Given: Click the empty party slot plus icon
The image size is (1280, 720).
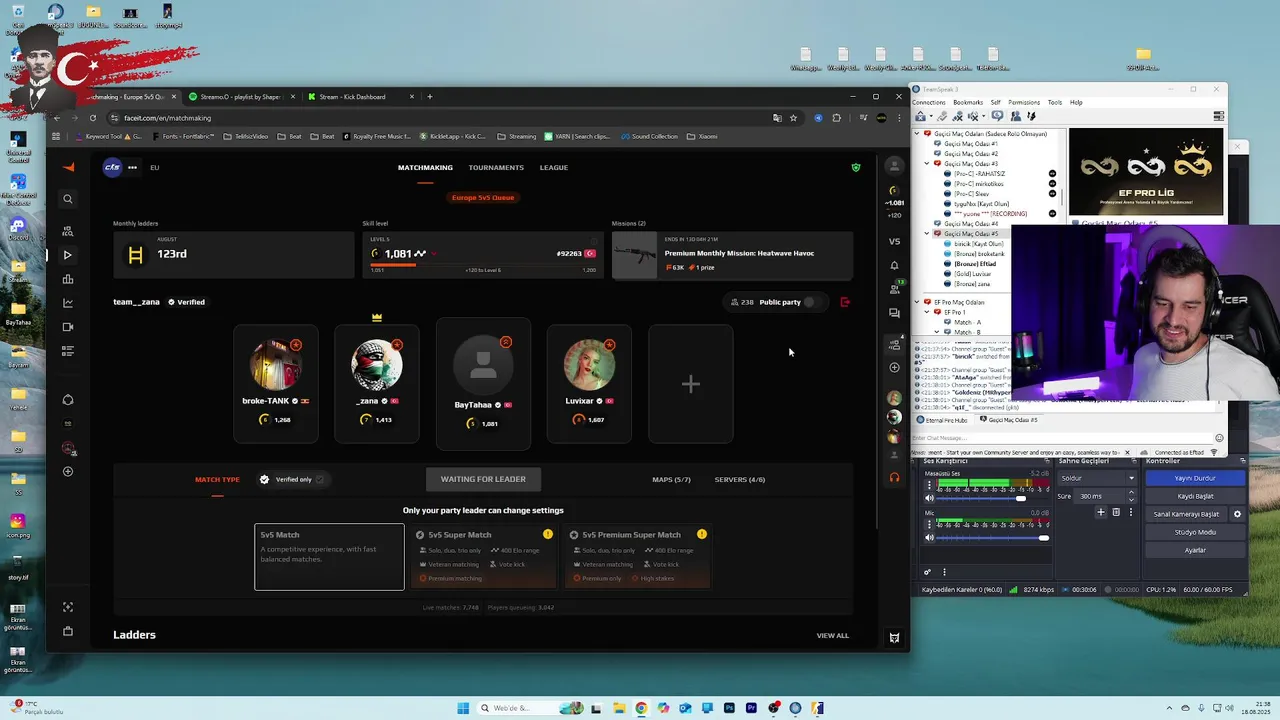Looking at the screenshot, I should pyautogui.click(x=691, y=384).
